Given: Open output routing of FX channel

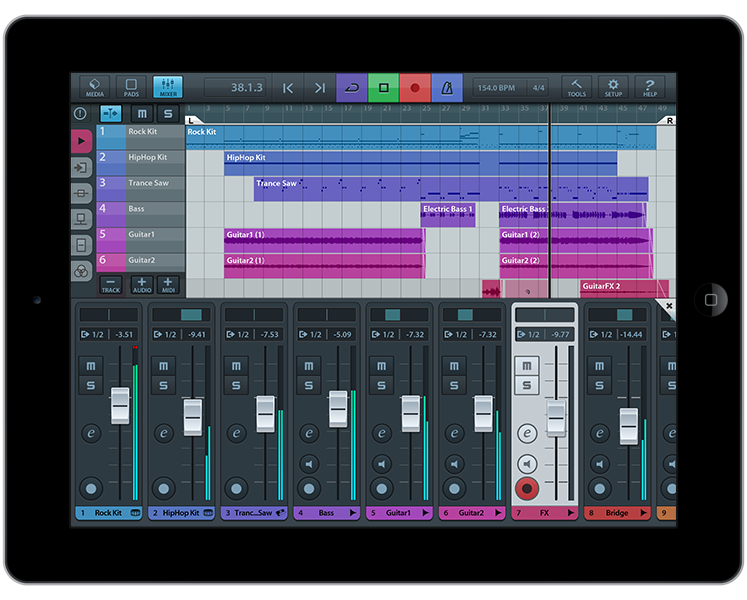Looking at the screenshot, I should coord(529,335).
